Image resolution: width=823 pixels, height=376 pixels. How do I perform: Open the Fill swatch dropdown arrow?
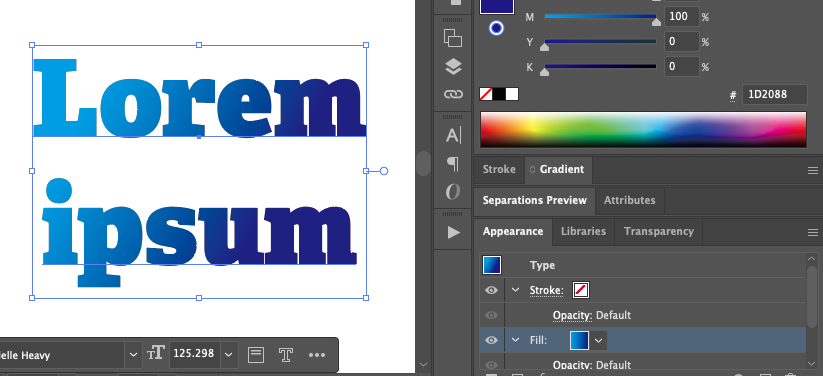click(598, 341)
